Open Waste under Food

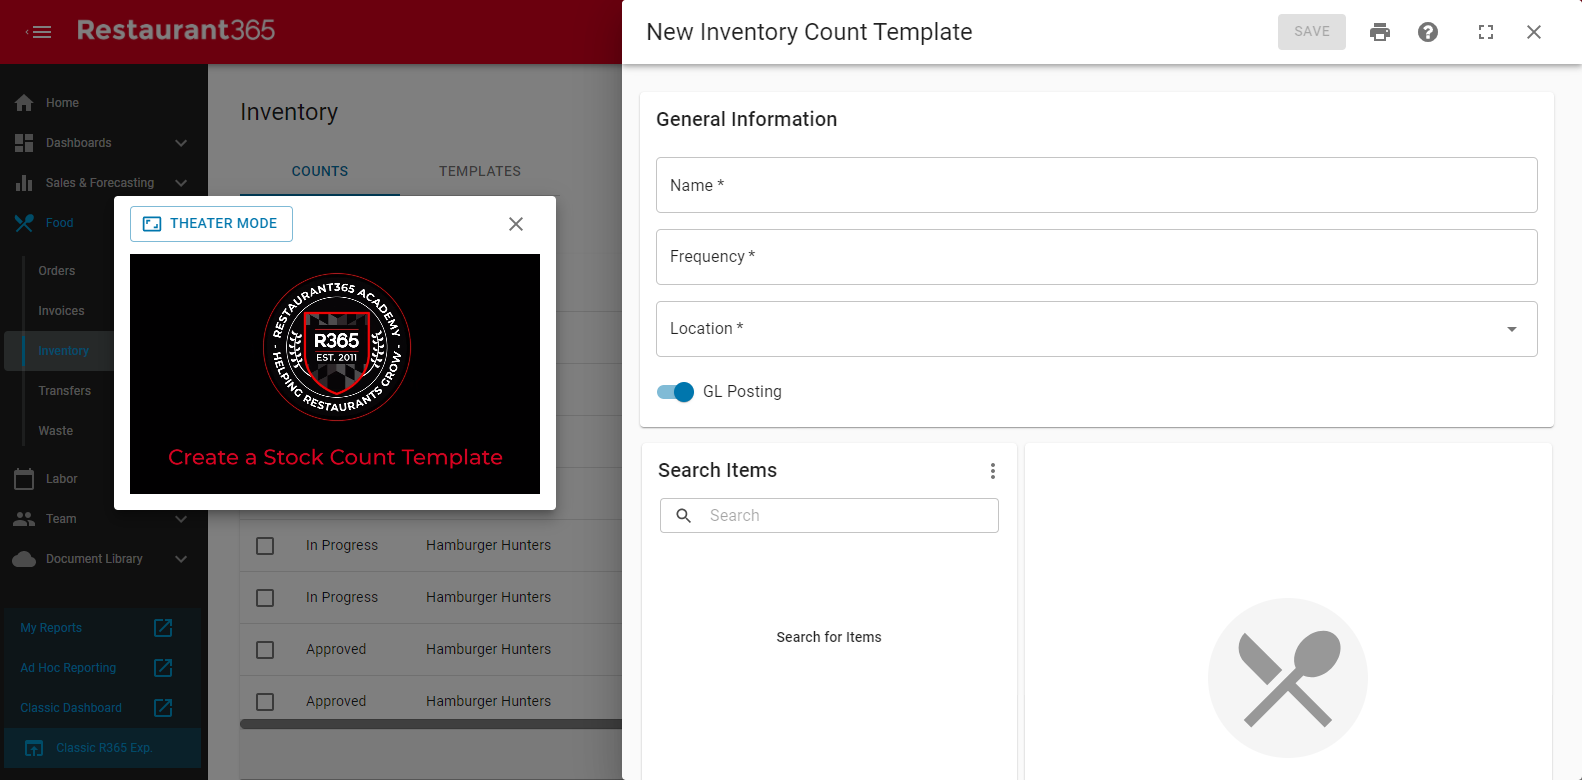pyautogui.click(x=56, y=431)
